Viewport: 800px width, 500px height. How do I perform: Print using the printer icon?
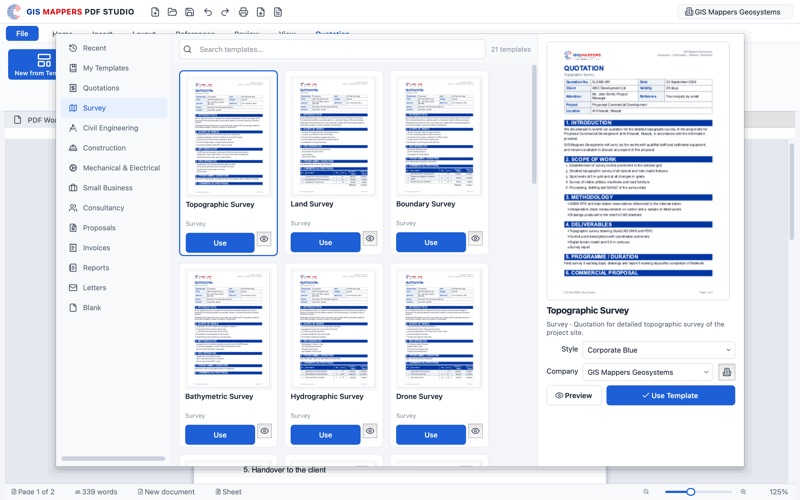click(x=243, y=12)
